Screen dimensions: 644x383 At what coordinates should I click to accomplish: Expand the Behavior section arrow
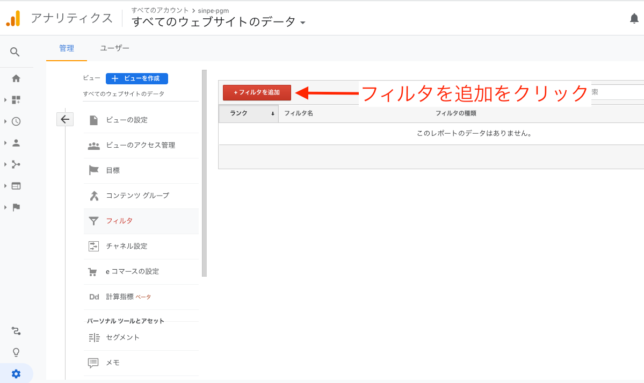click(5, 186)
